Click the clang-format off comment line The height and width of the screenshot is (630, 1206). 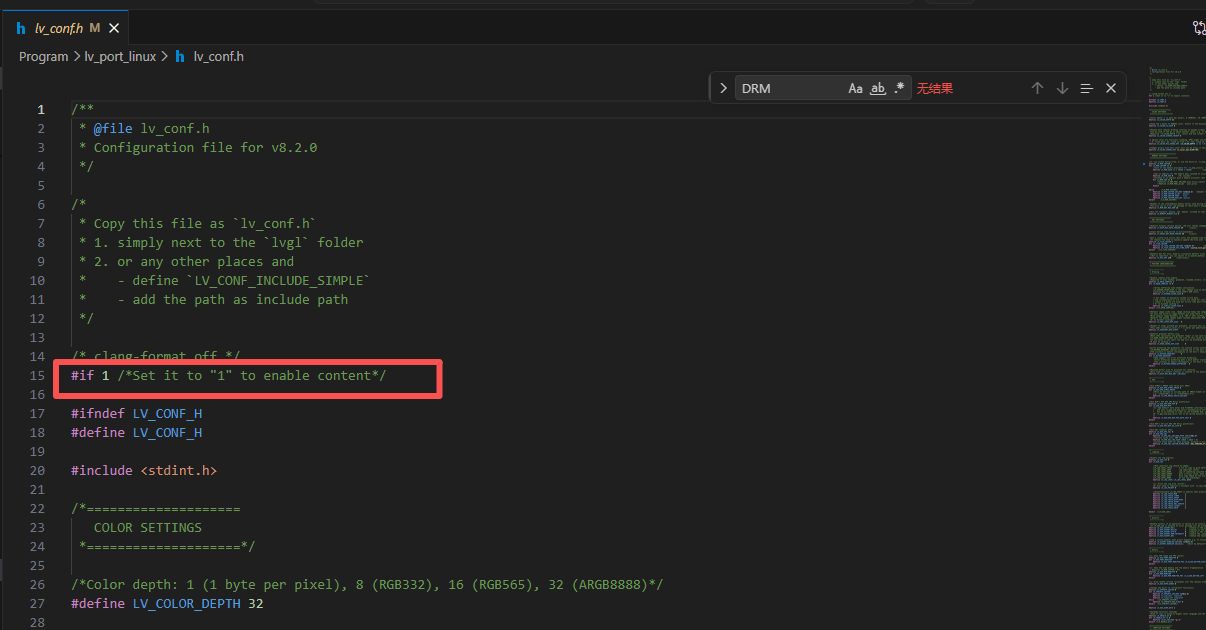tap(156, 356)
